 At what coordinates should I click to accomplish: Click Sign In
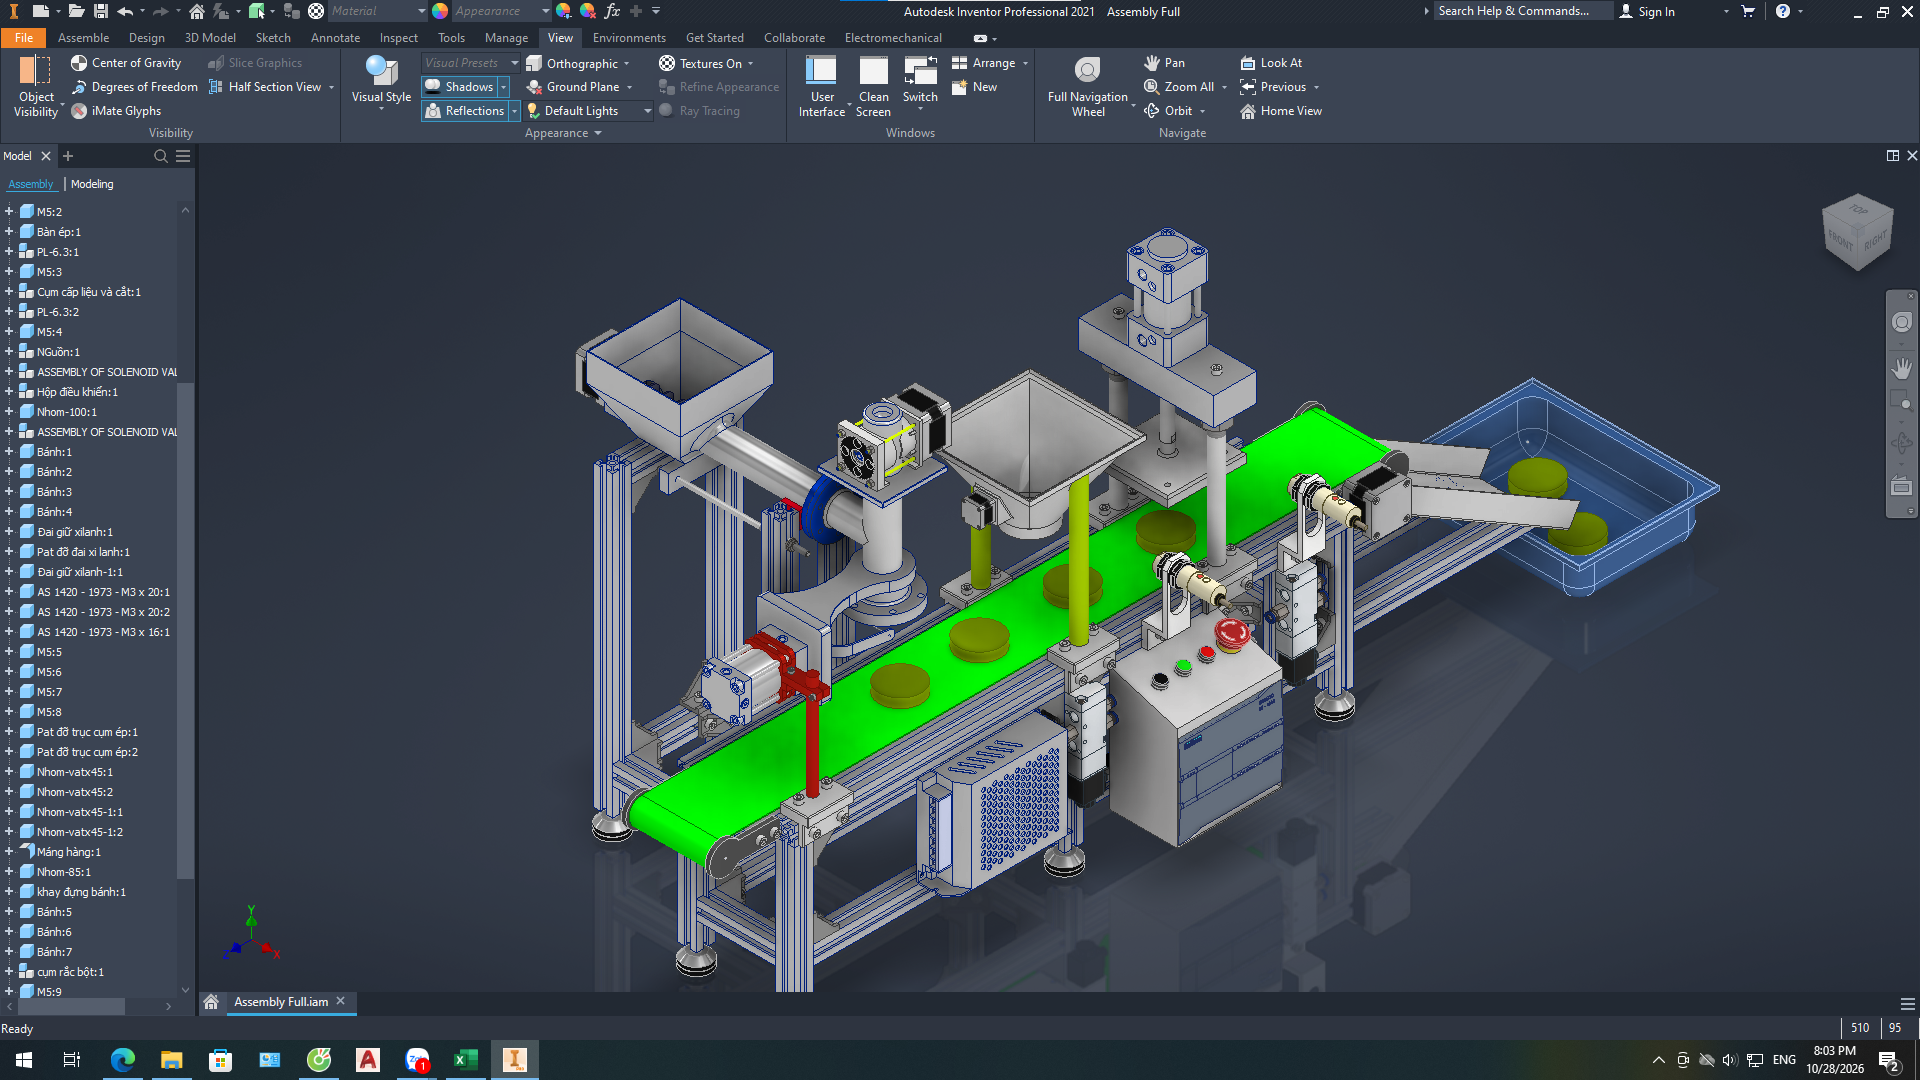click(1647, 11)
